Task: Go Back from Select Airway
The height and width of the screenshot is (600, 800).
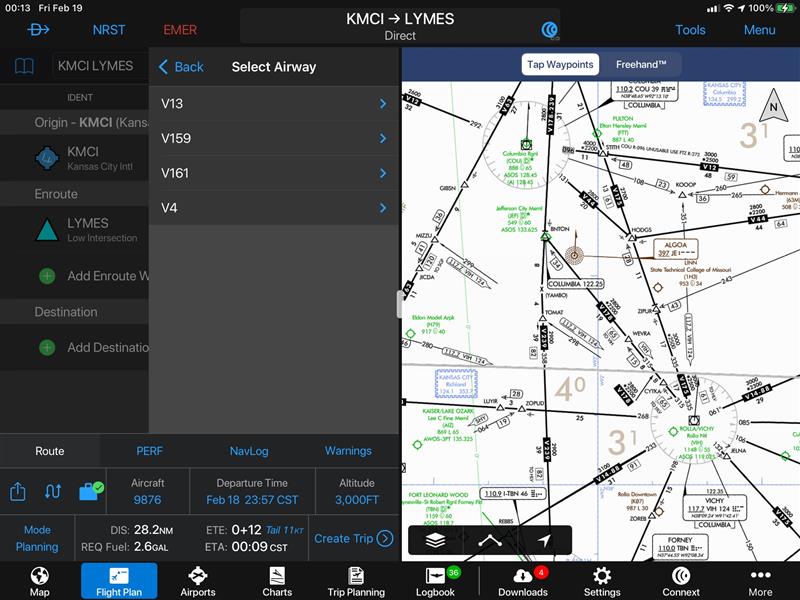Action: coord(181,67)
